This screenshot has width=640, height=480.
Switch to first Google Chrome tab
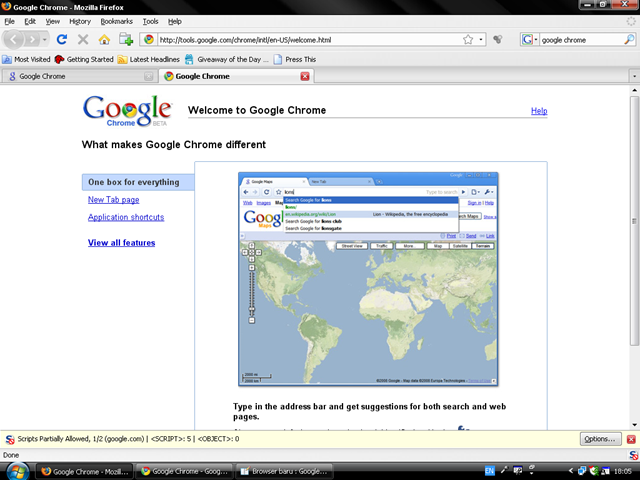tap(75, 76)
